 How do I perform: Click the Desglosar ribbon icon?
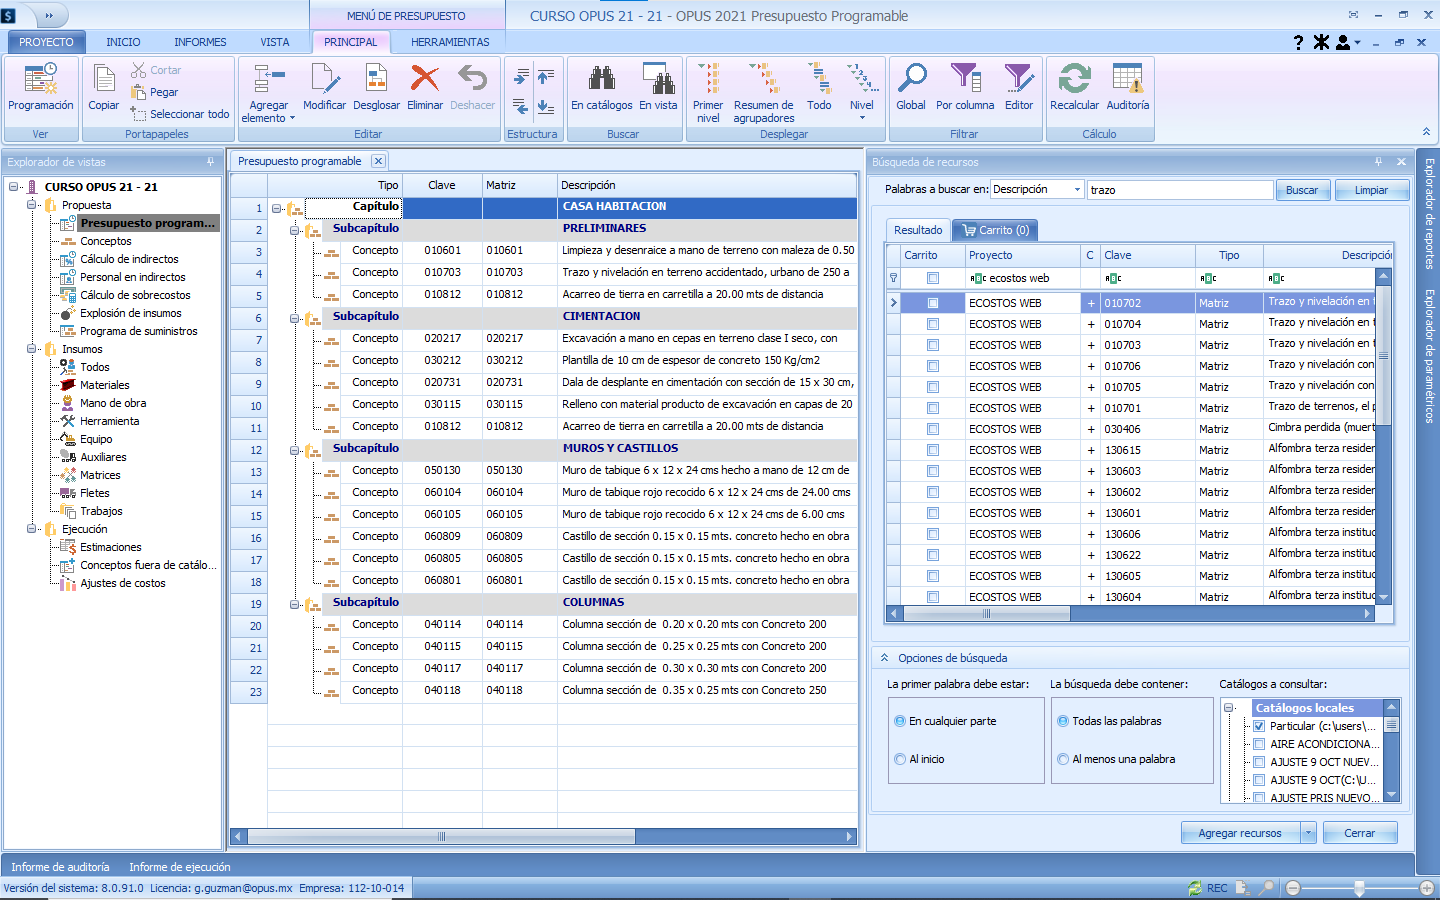[376, 87]
